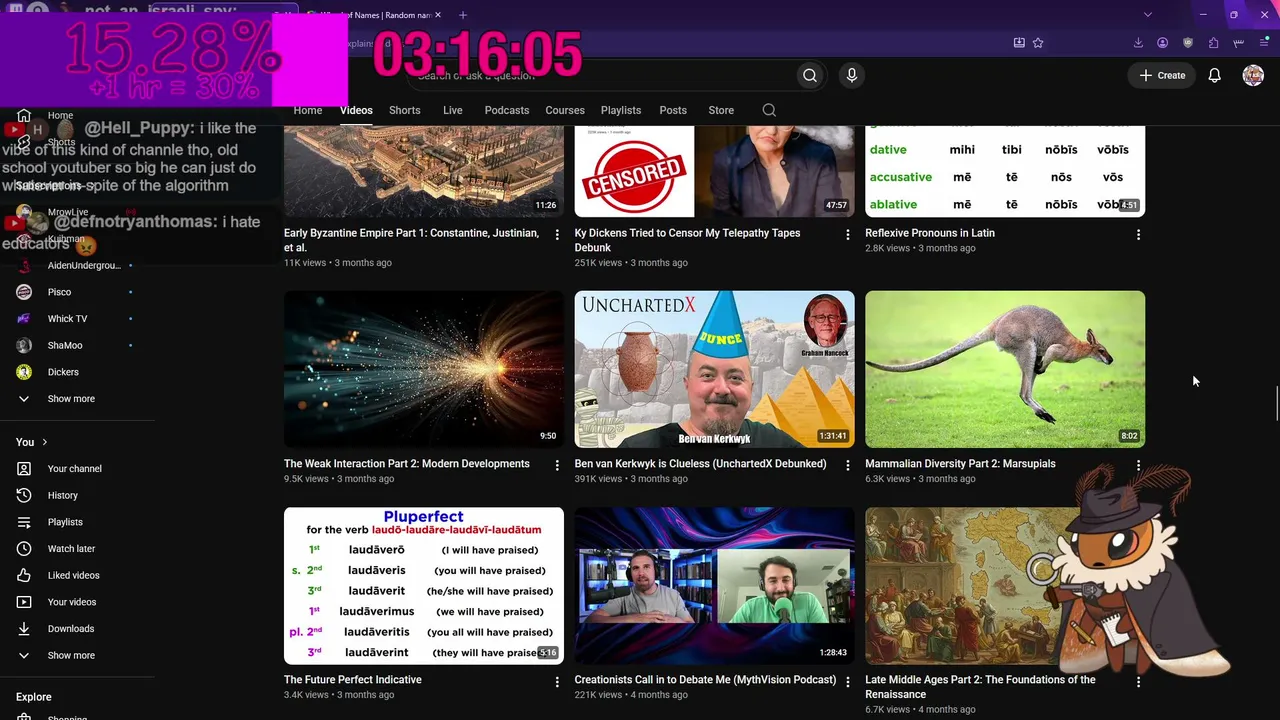This screenshot has width=1280, height=720.
Task: Open options for The Future Perfect Indicative
Action: 557,681
